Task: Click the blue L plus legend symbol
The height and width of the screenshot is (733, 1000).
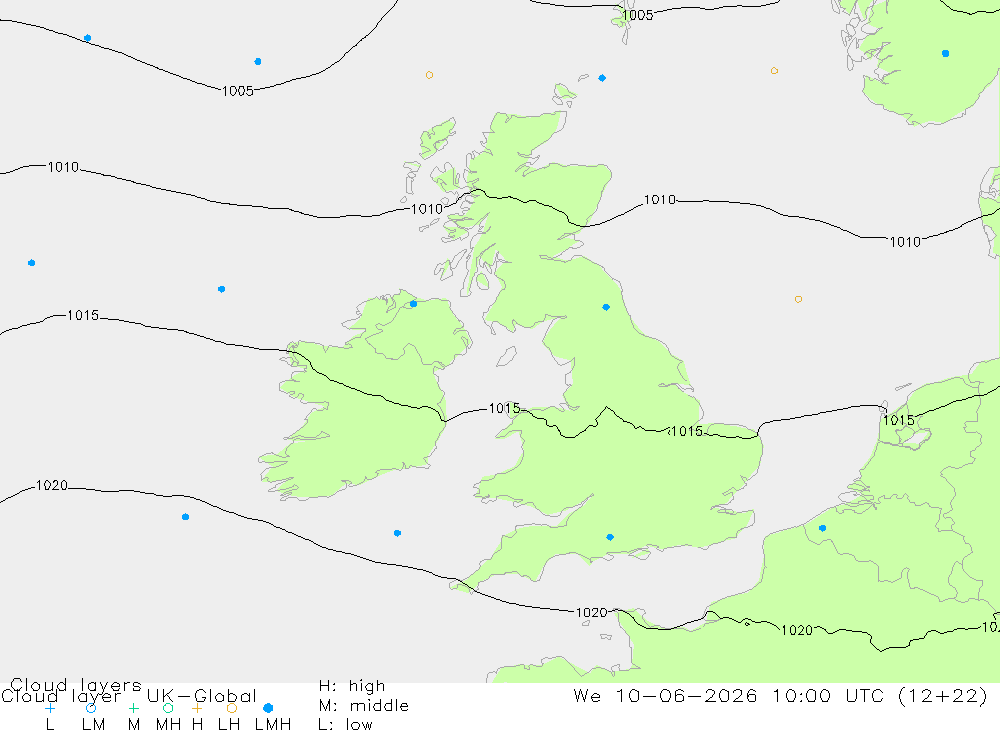Action: pyautogui.click(x=50, y=708)
